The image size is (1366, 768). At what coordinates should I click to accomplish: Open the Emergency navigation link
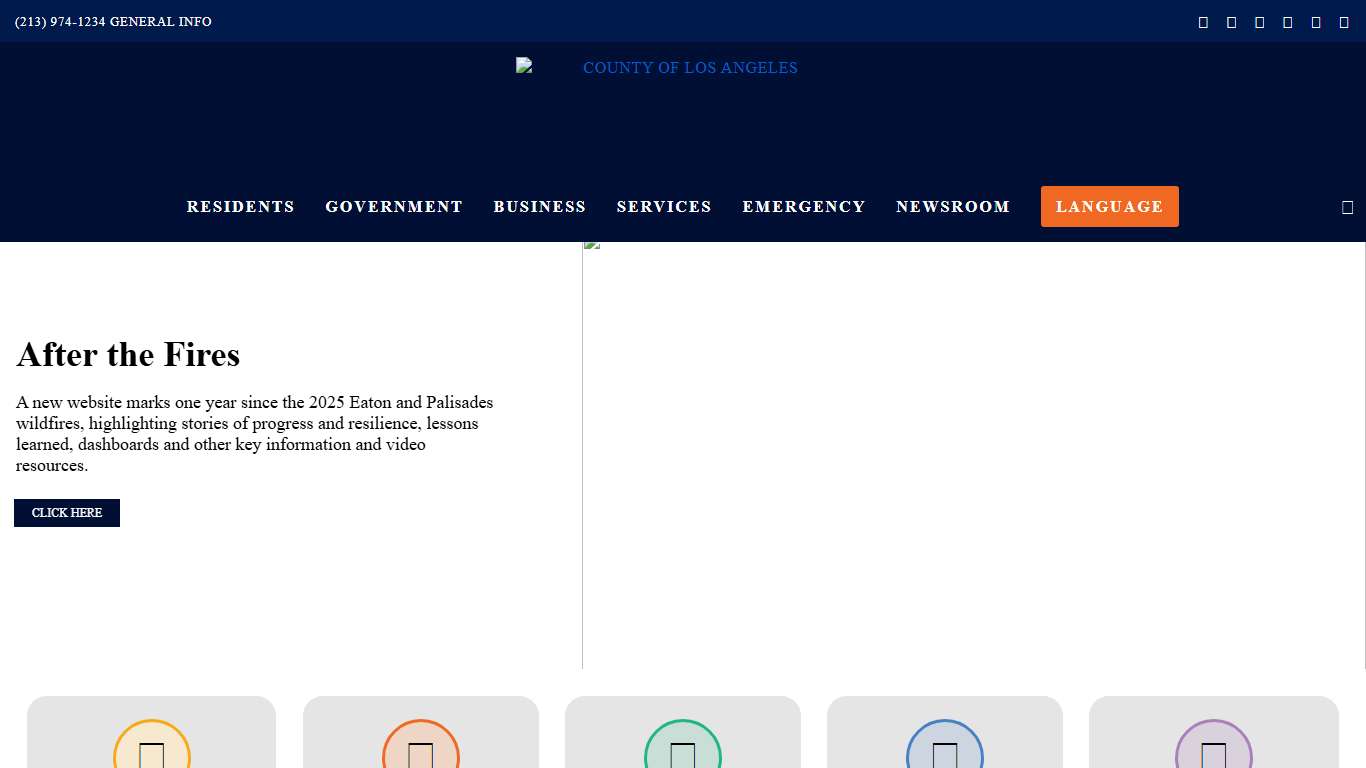click(x=804, y=206)
